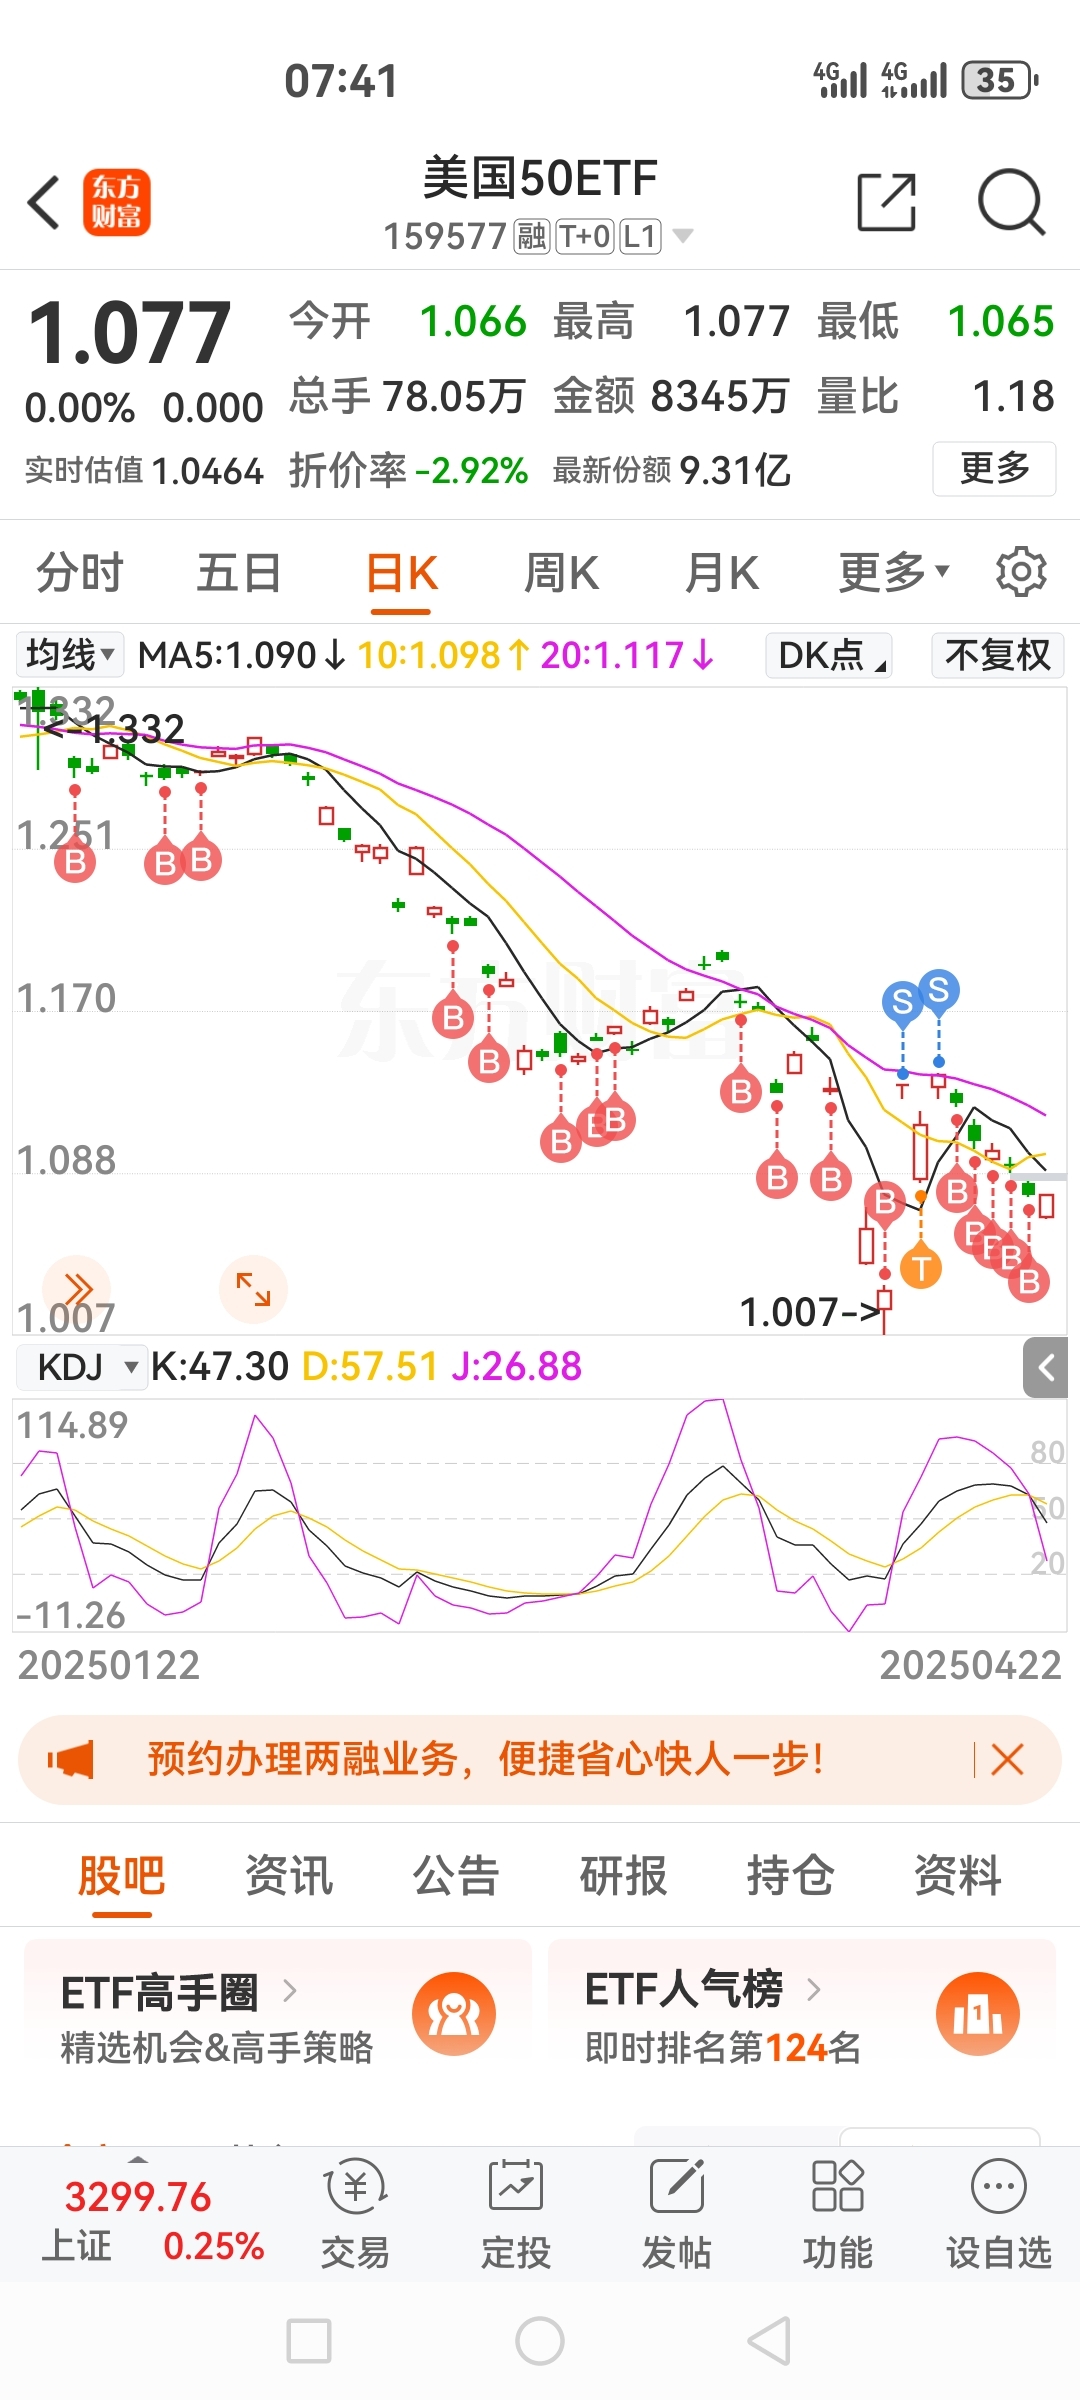Open the 持仓 holdings tab
Viewport: 1080px width, 2400px height.
790,1875
